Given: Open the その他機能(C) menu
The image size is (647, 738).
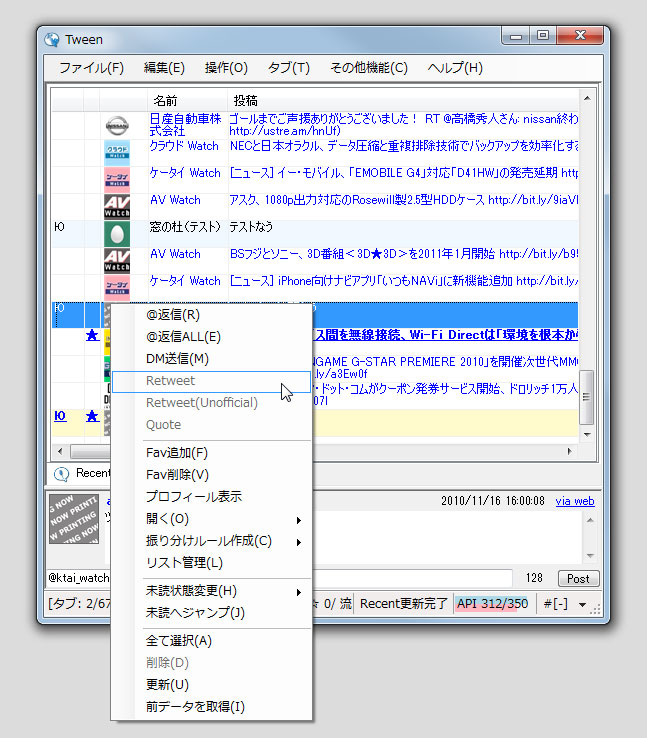Looking at the screenshot, I should [x=369, y=68].
